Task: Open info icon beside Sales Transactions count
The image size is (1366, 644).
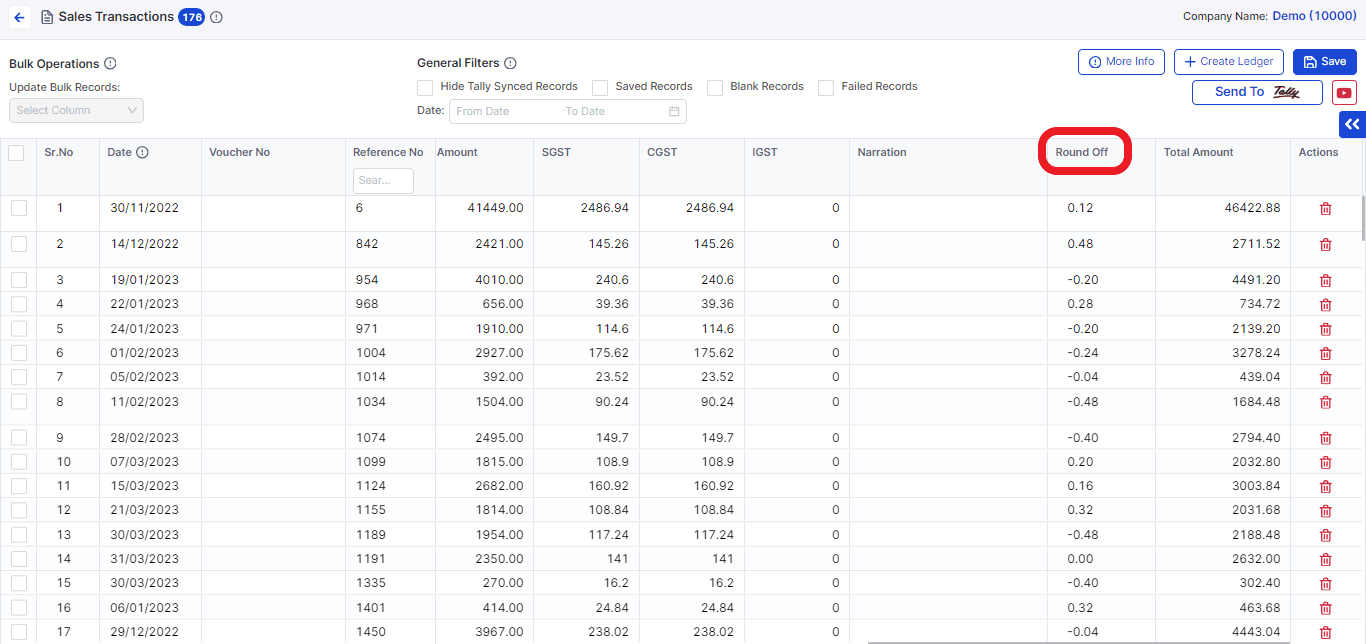Action: [217, 17]
